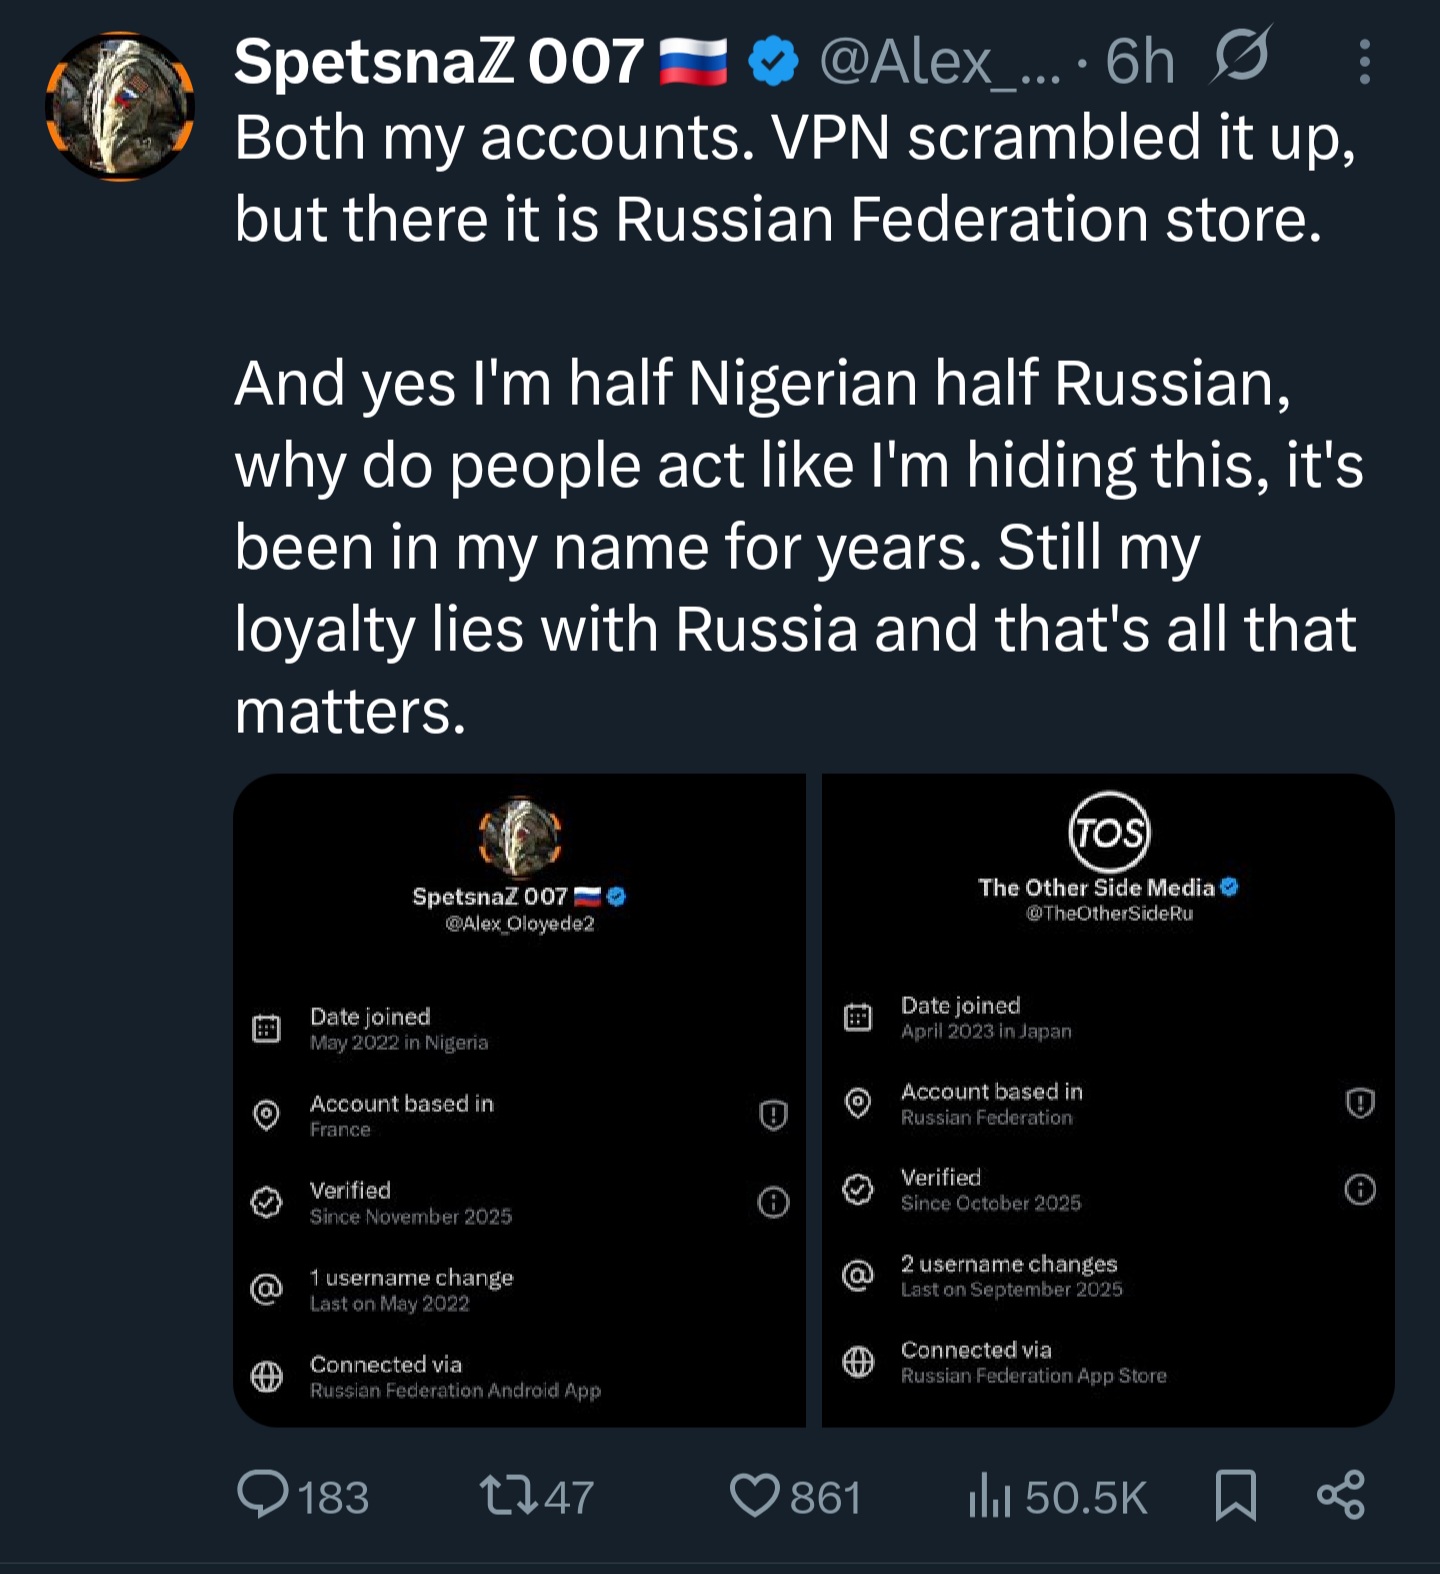1440x1574 pixels.
Task: Click the Grok slash icon beside timestamp
Action: tap(1241, 56)
